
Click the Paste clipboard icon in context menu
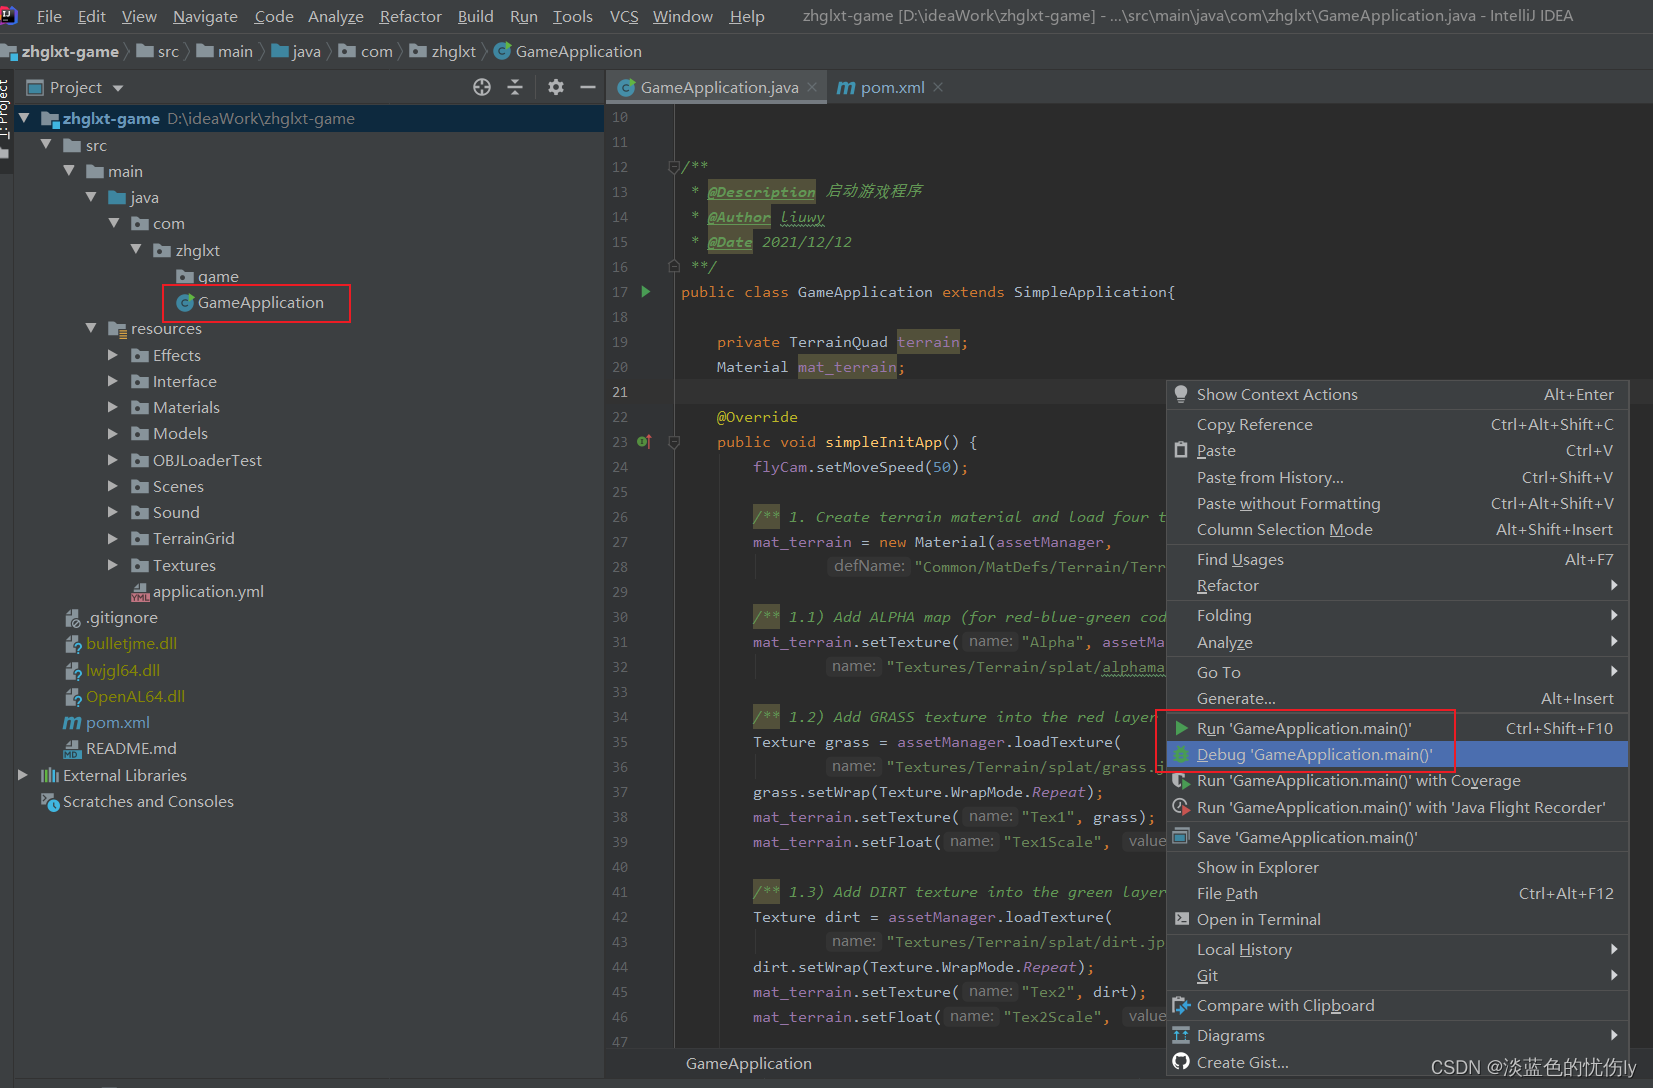1181,450
